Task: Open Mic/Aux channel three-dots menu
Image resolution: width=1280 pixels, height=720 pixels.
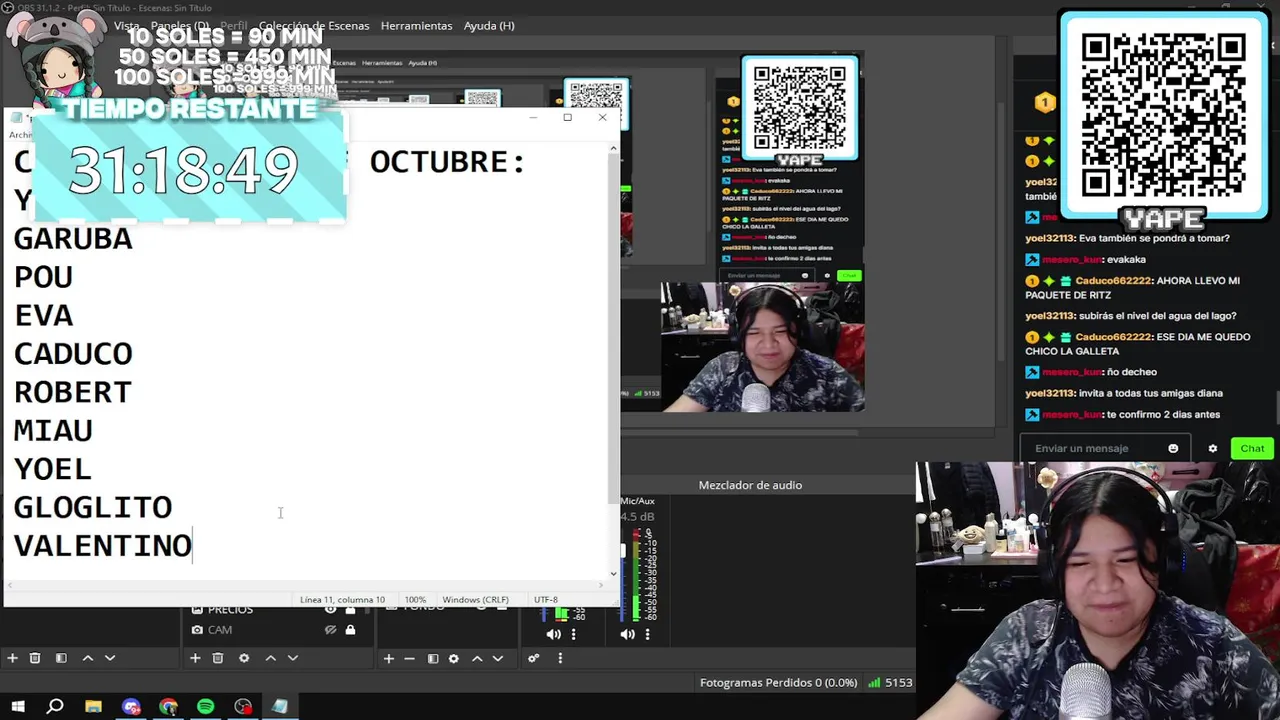Action: [x=647, y=634]
